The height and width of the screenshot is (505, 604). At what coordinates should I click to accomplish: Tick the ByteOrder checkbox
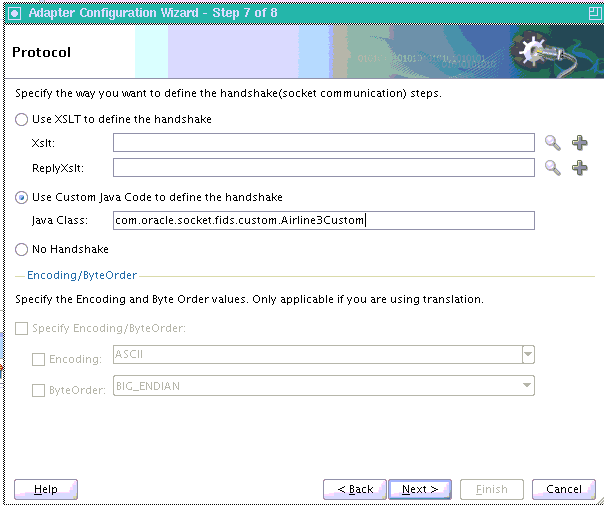coord(38,391)
